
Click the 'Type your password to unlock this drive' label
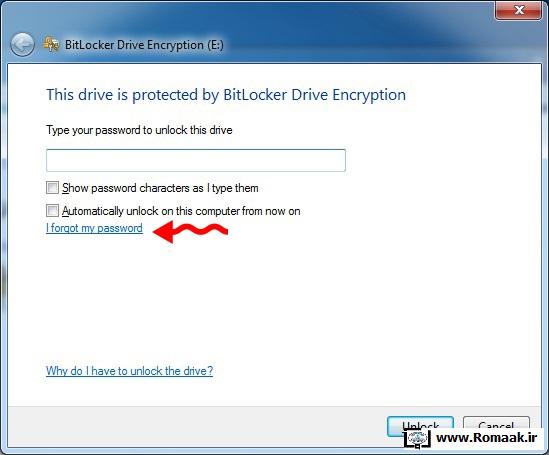[139, 130]
